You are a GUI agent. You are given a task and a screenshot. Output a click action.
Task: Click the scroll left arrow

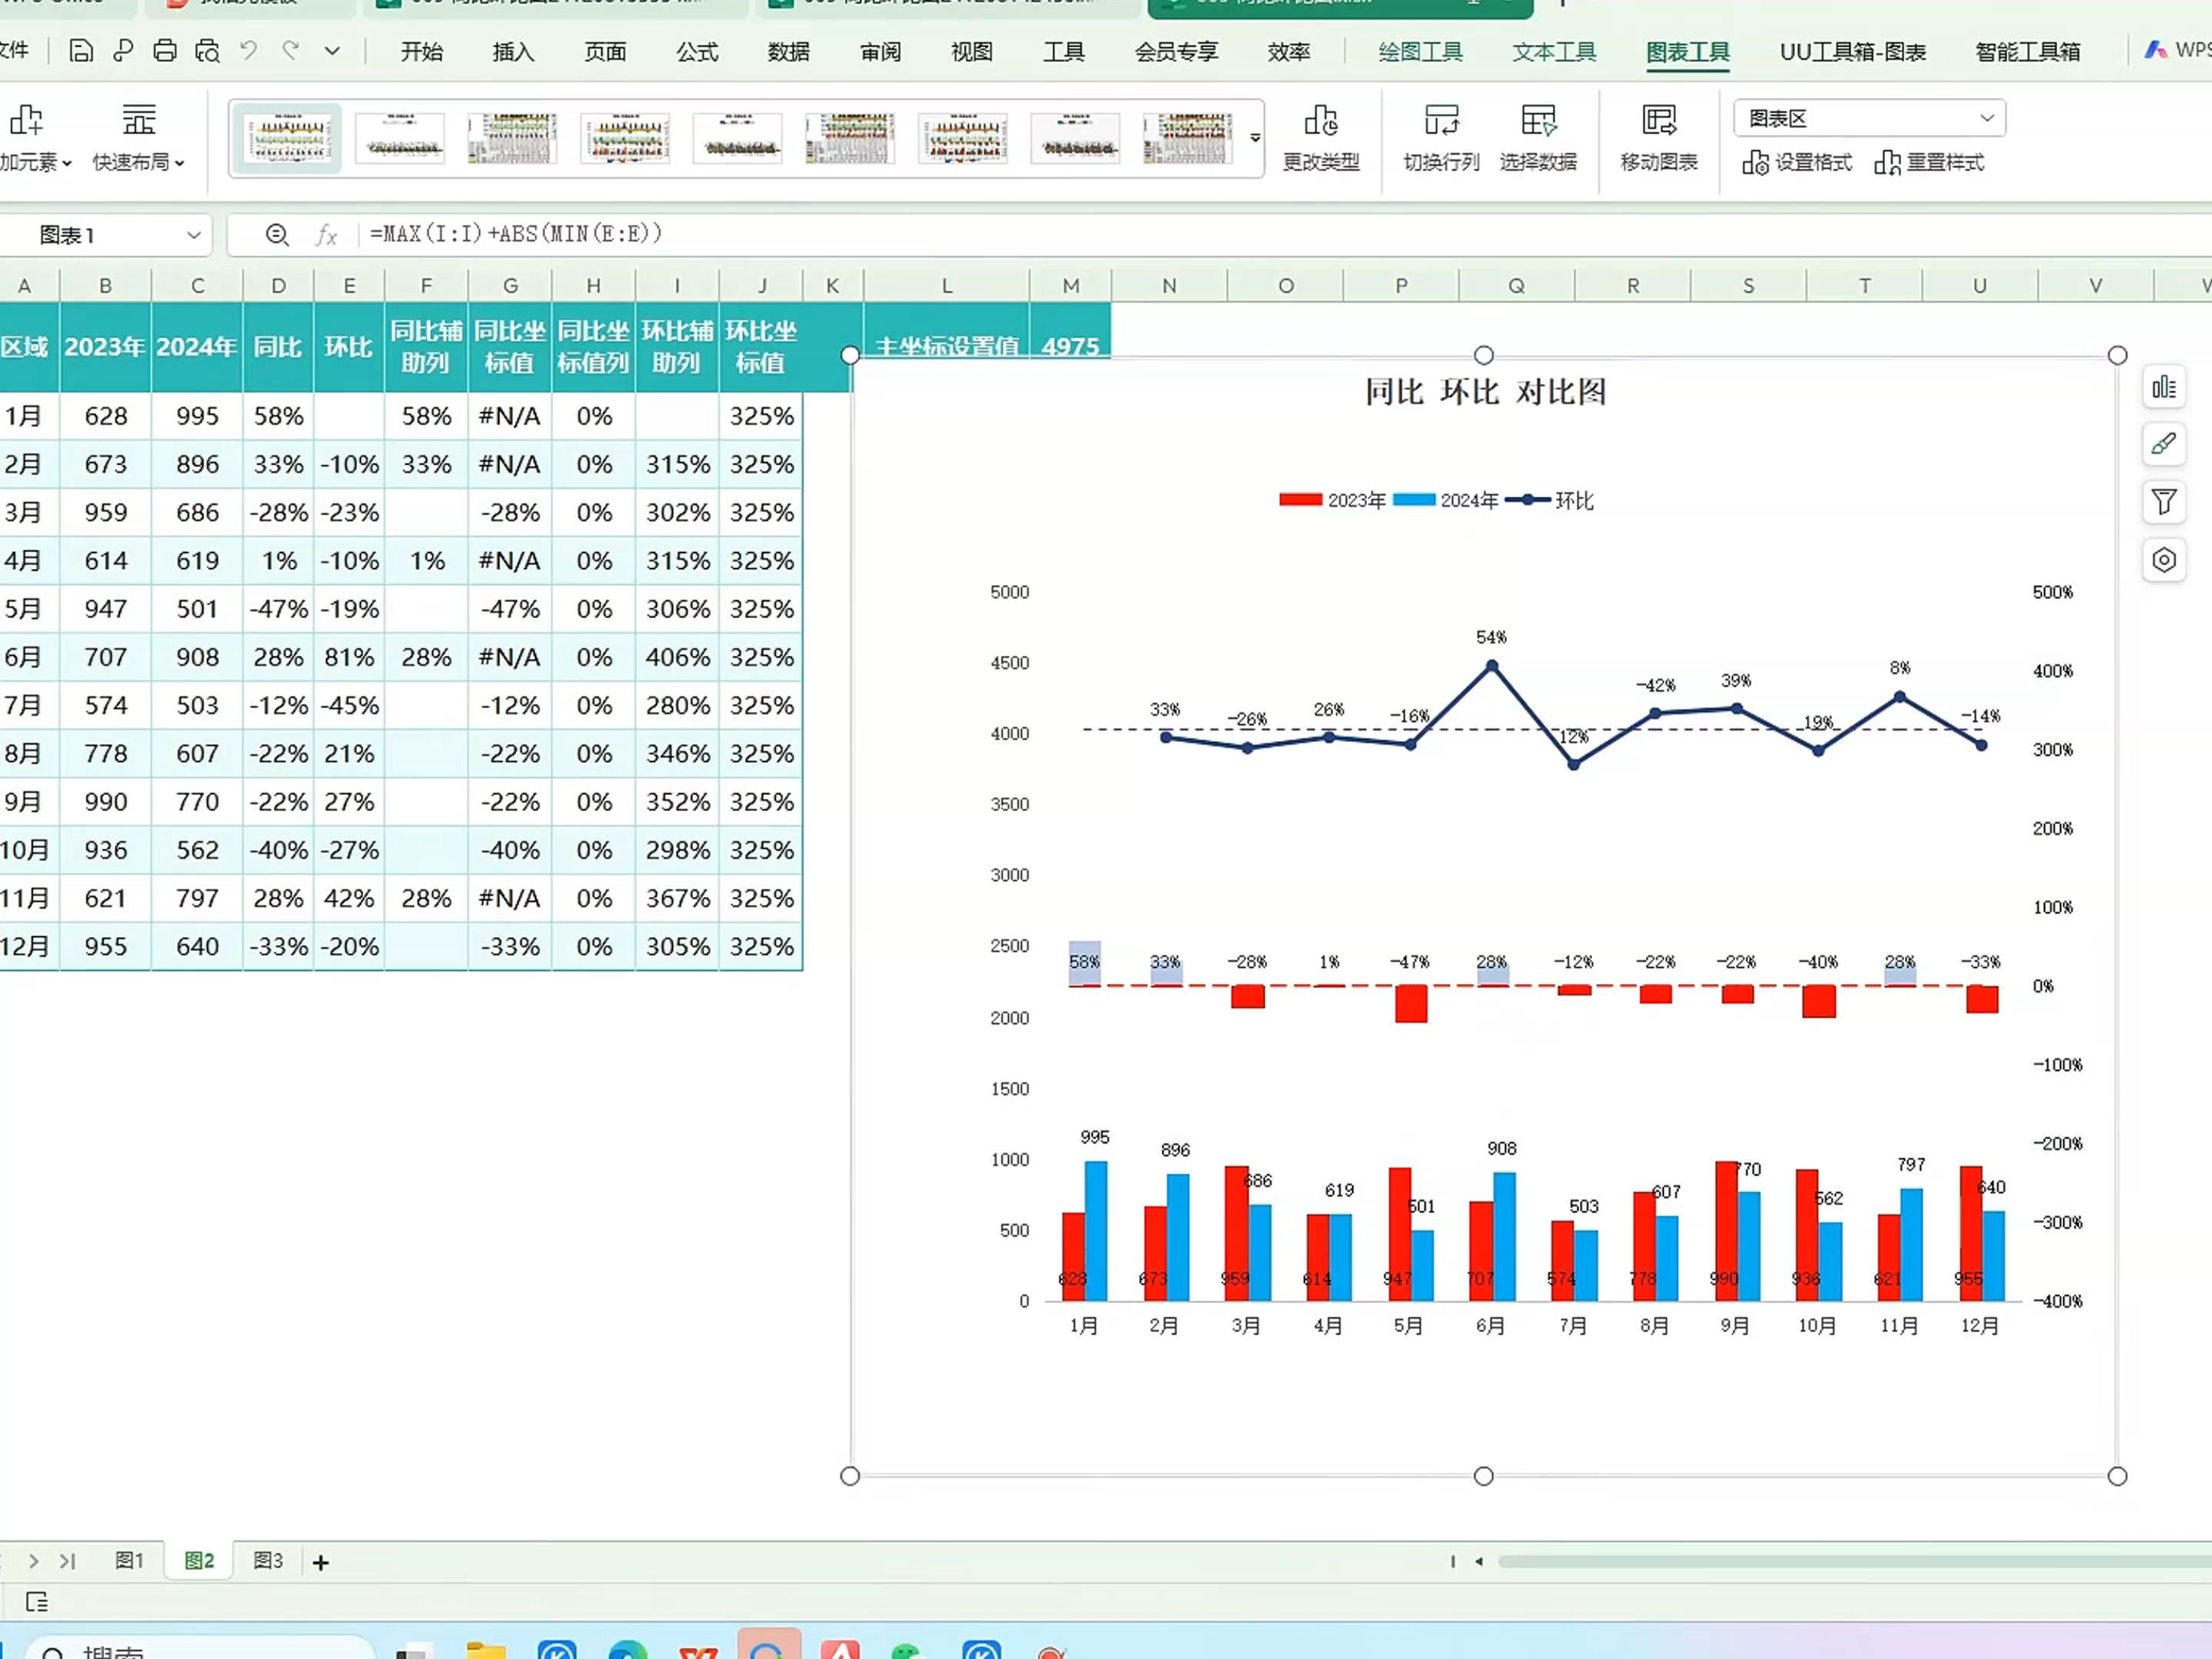(x=1478, y=1561)
